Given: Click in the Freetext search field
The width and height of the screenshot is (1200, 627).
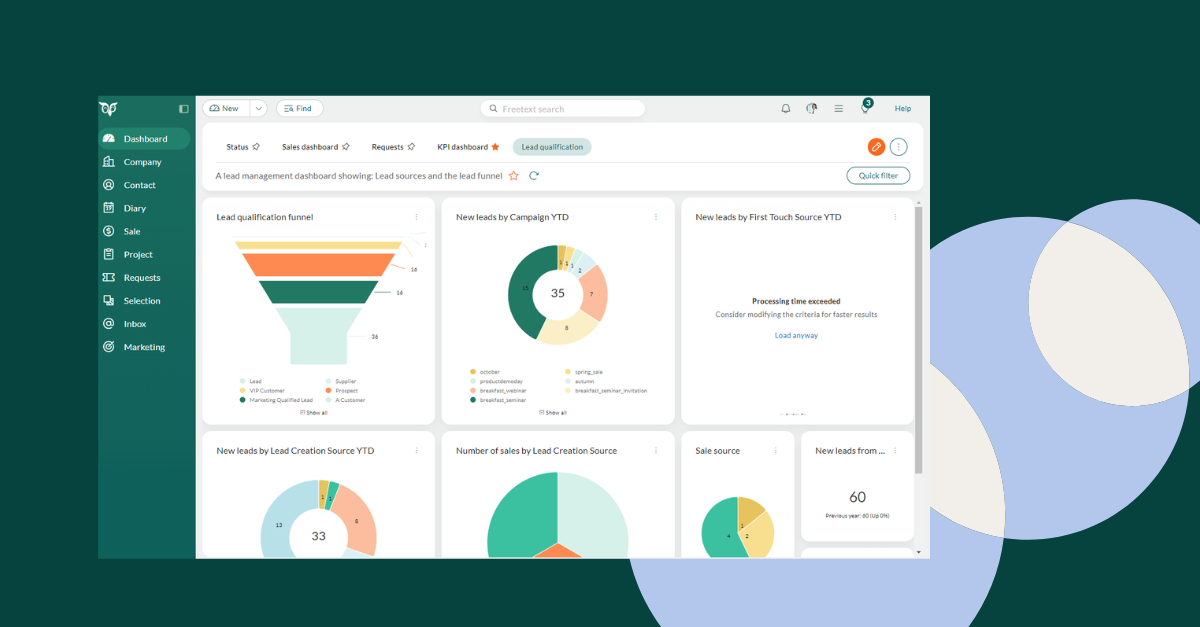Looking at the screenshot, I should (x=565, y=109).
